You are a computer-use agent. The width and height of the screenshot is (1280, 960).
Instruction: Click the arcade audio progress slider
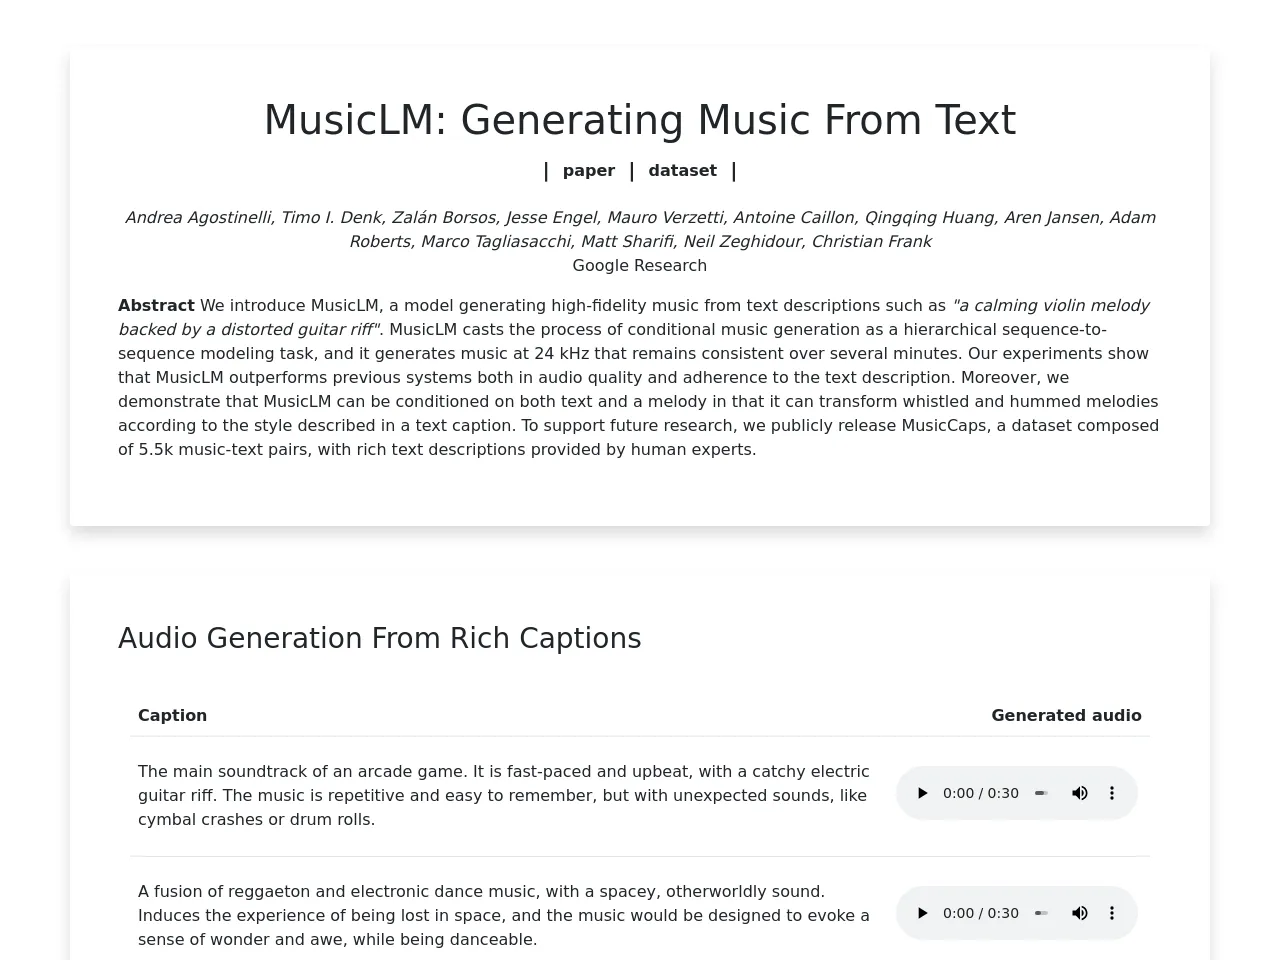tap(1041, 793)
